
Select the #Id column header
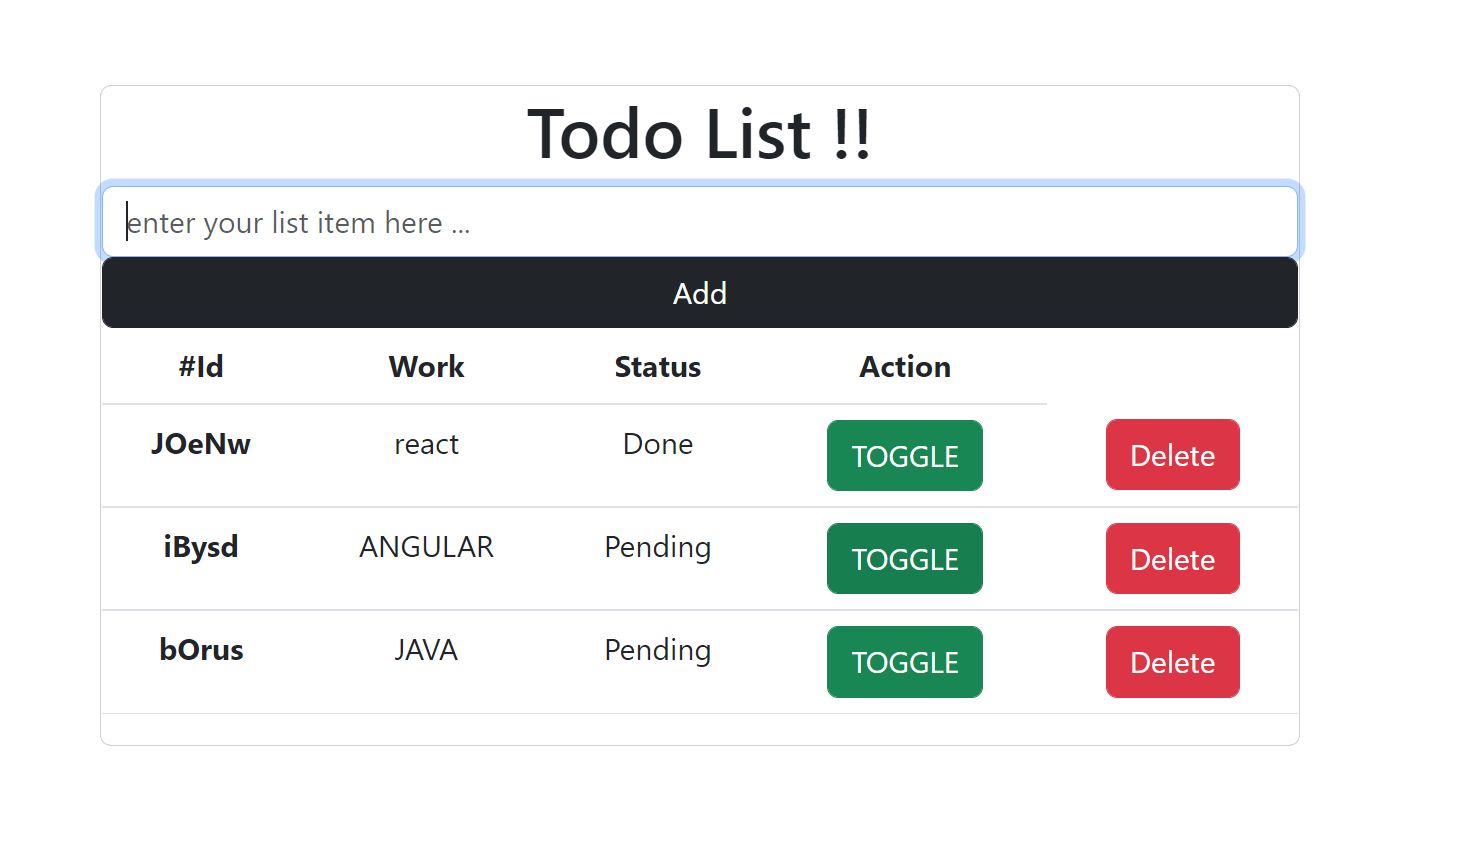pos(201,366)
